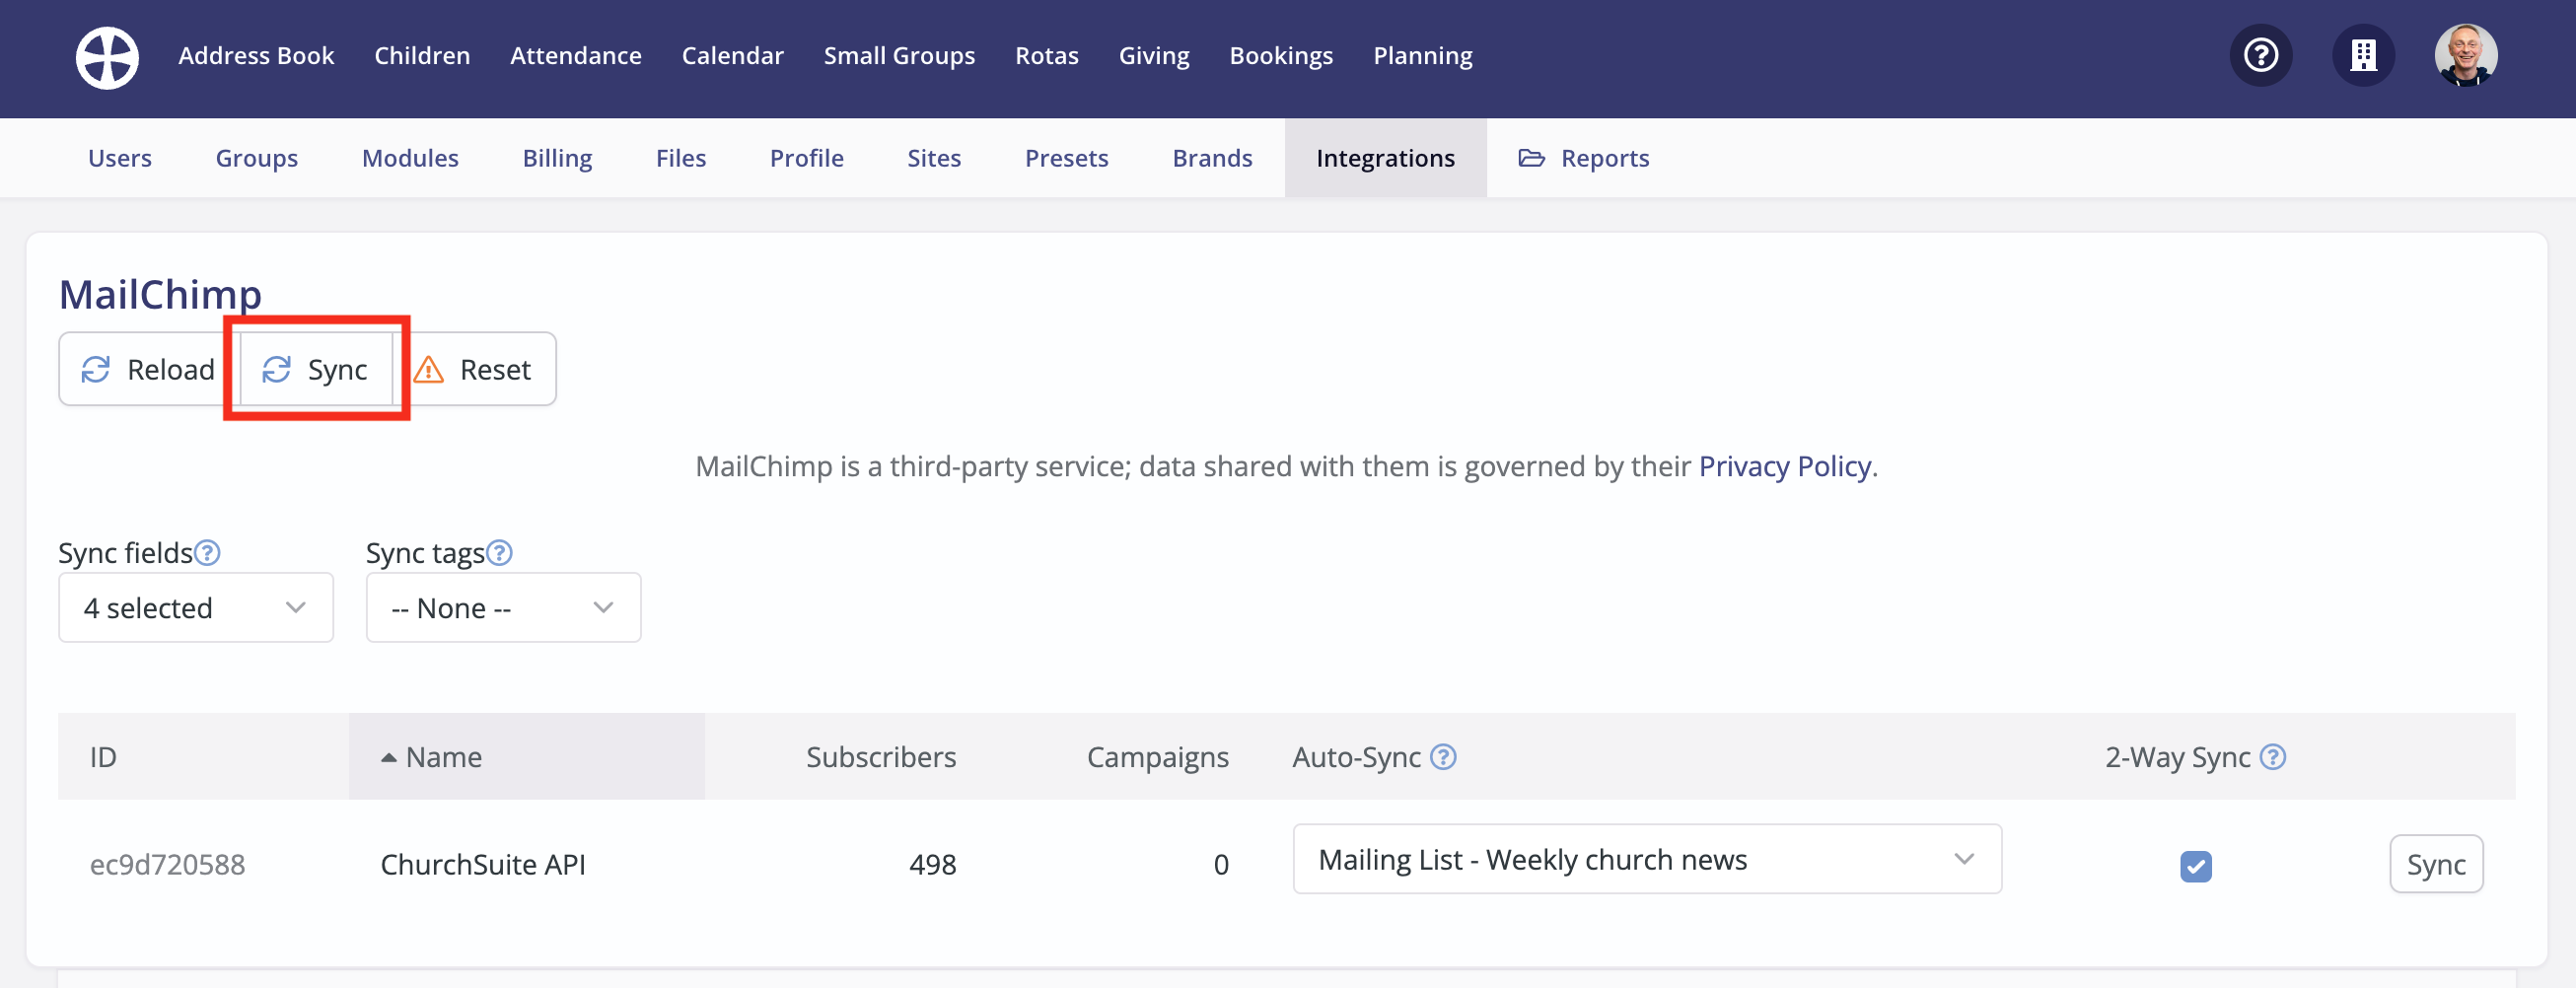The height and width of the screenshot is (988, 2576).
Task: Open the Address Book module
Action: pyautogui.click(x=256, y=56)
